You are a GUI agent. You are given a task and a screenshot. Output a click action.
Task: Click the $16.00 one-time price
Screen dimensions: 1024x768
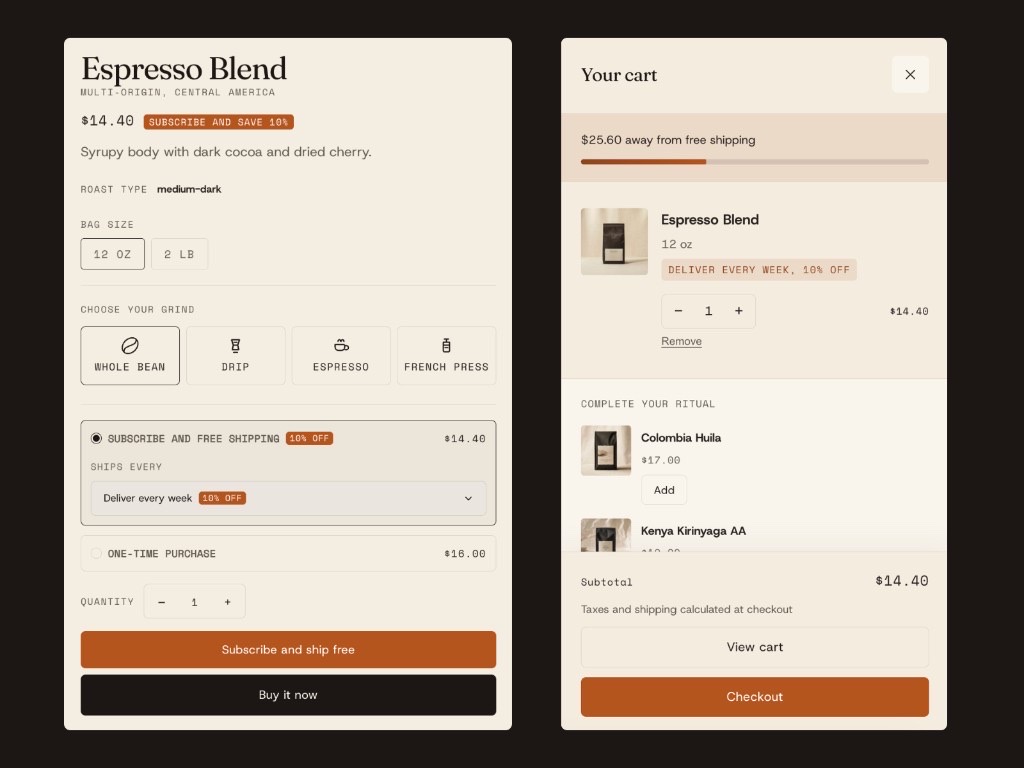(x=464, y=553)
